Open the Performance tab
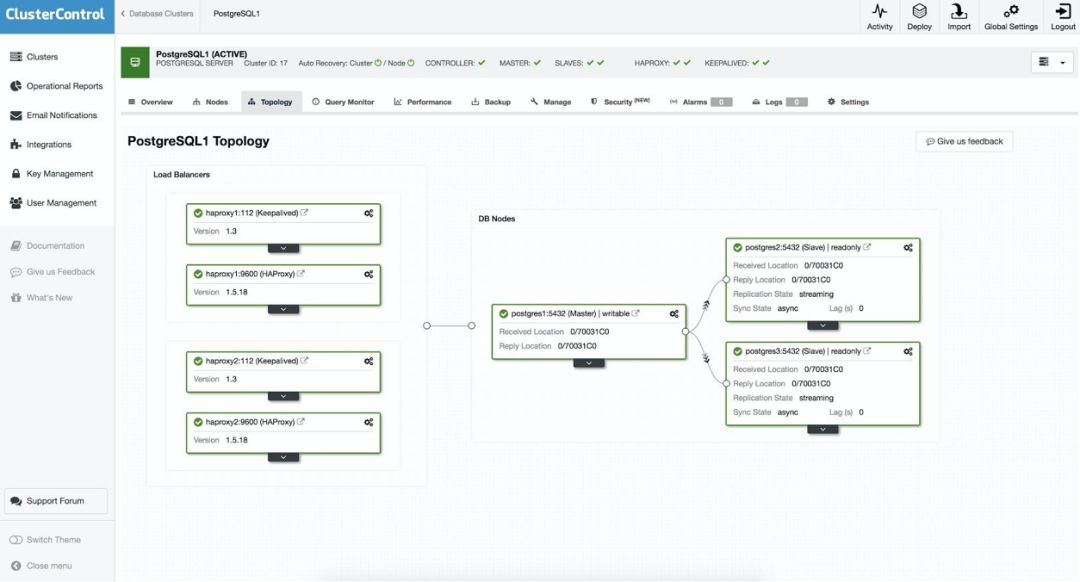 pyautogui.click(x=423, y=102)
